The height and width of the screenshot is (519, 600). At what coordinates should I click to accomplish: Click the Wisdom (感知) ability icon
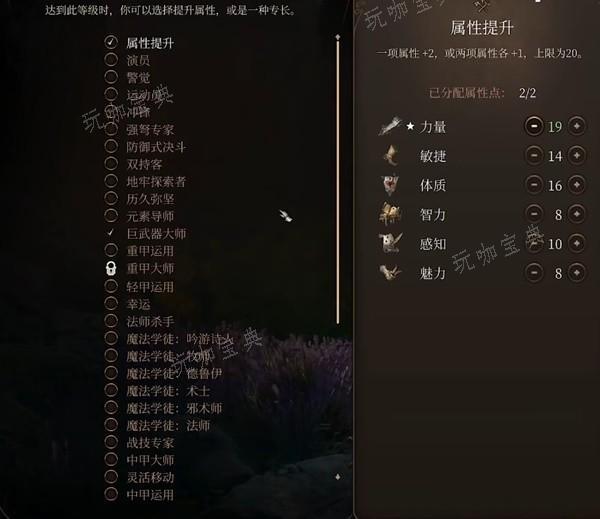point(390,243)
